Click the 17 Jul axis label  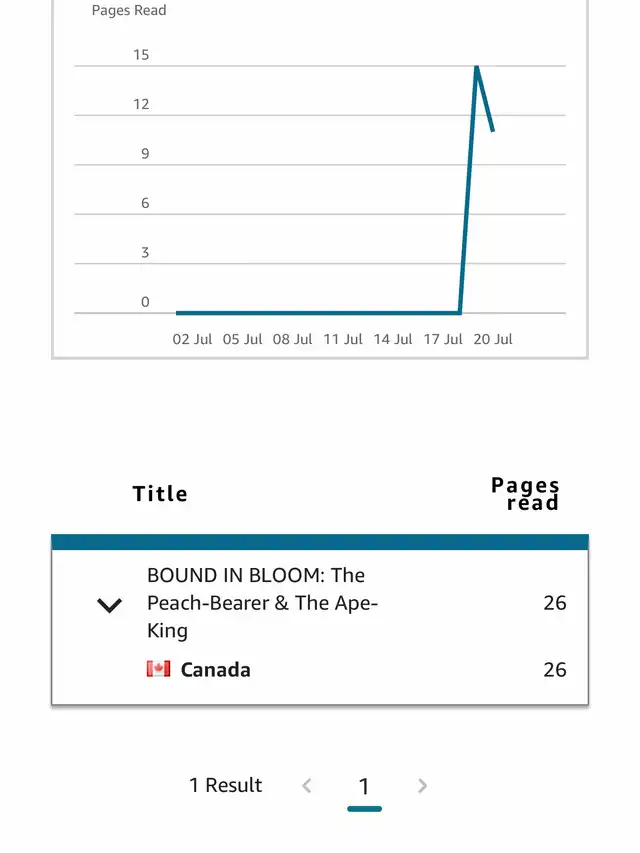[443, 339]
